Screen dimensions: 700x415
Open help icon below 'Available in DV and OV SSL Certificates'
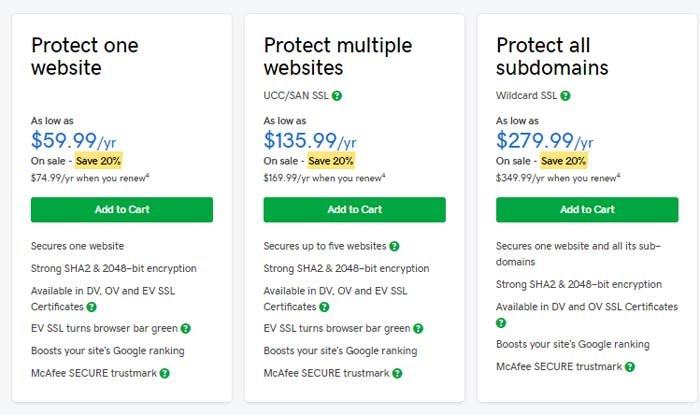click(501, 323)
